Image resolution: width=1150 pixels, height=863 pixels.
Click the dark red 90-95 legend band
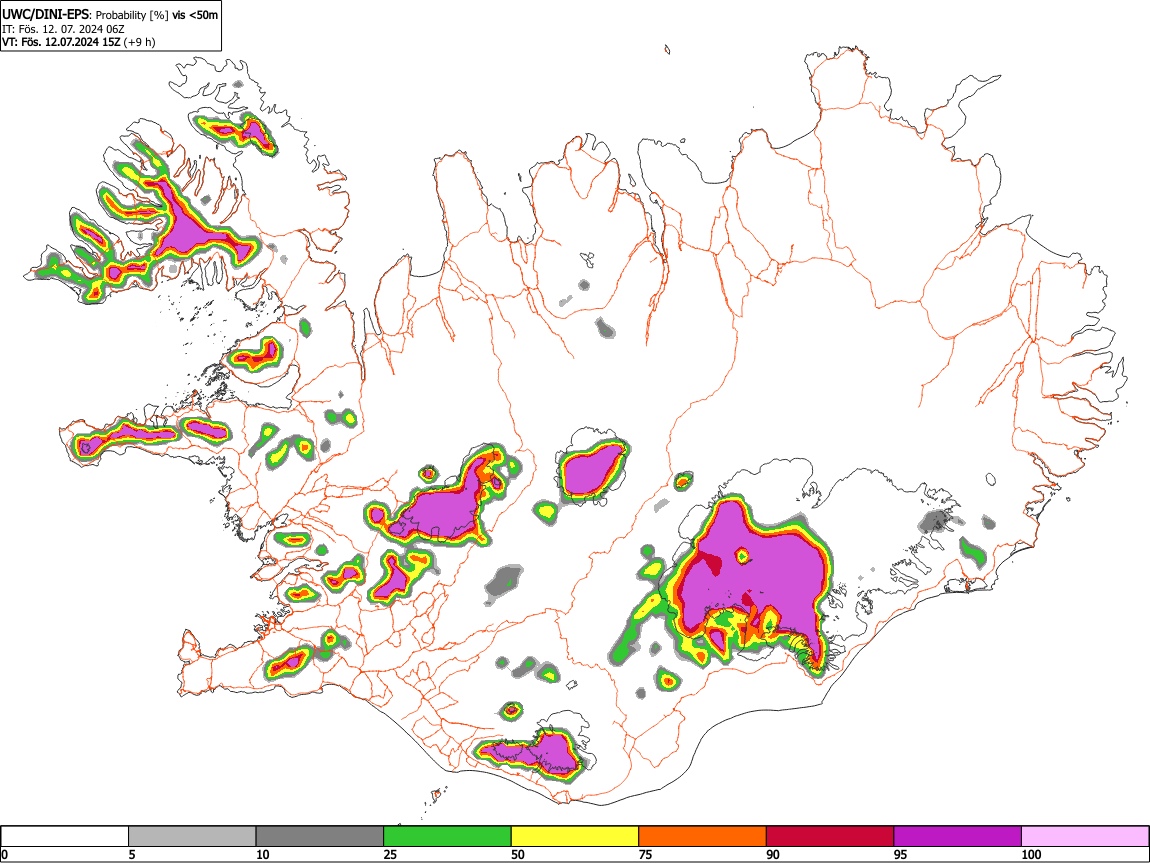point(830,837)
